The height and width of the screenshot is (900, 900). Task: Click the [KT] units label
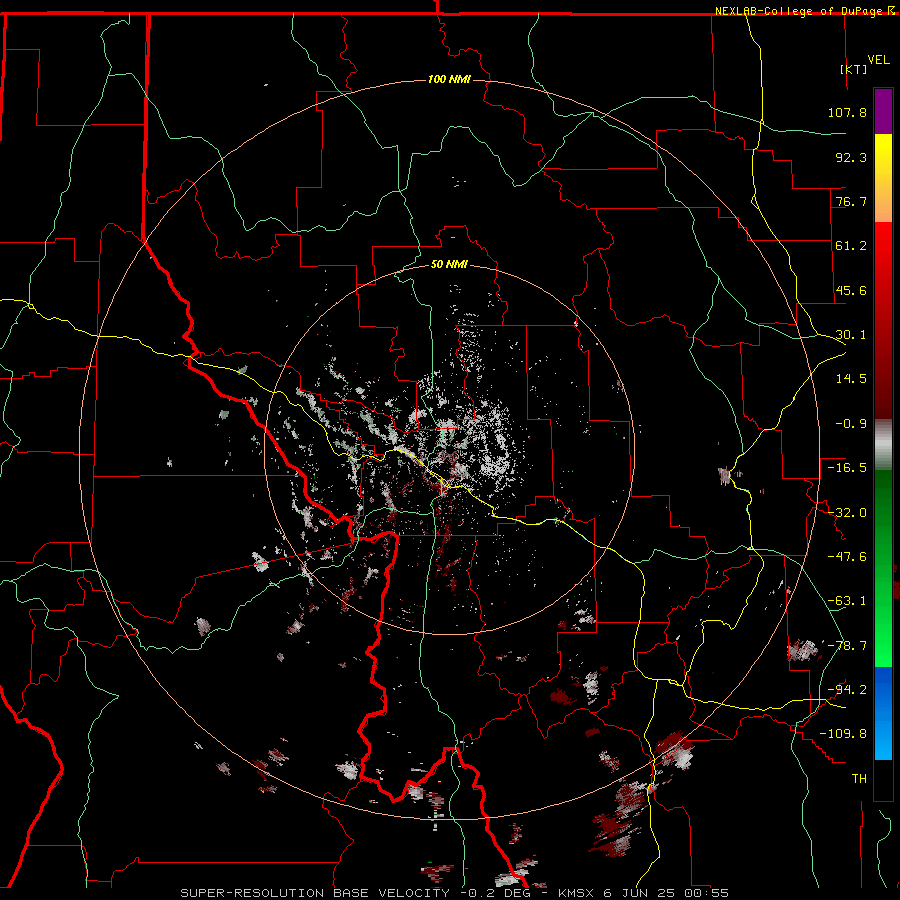tap(854, 69)
